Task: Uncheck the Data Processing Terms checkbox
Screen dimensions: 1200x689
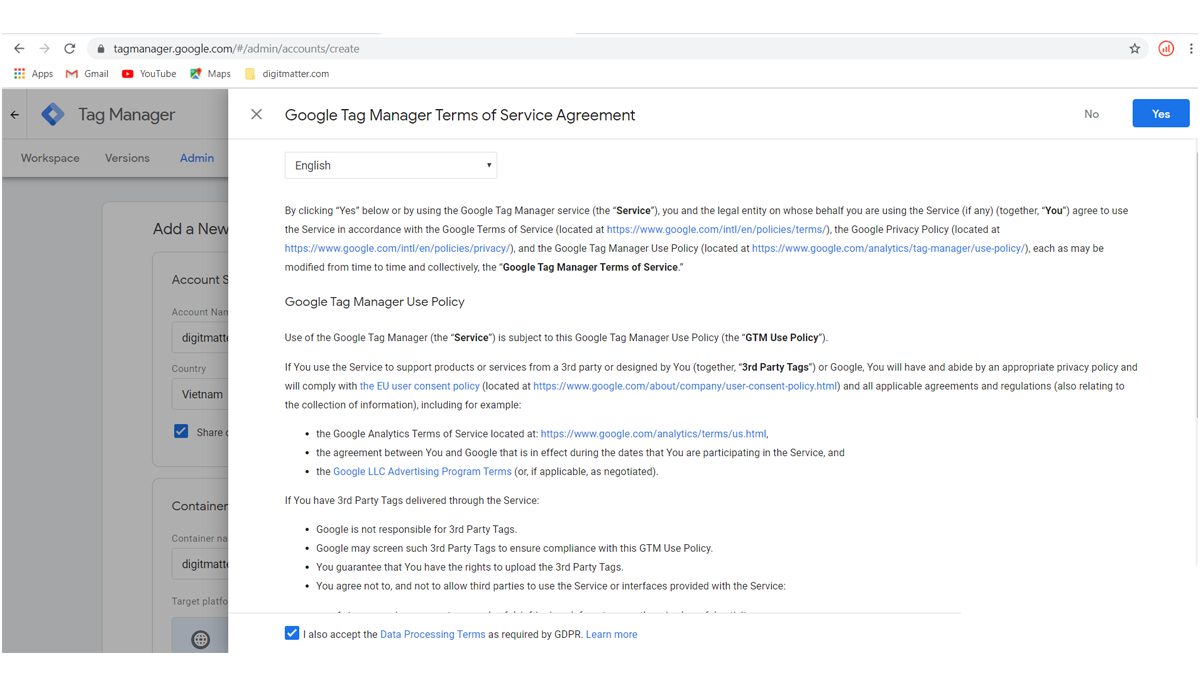Action: [292, 633]
